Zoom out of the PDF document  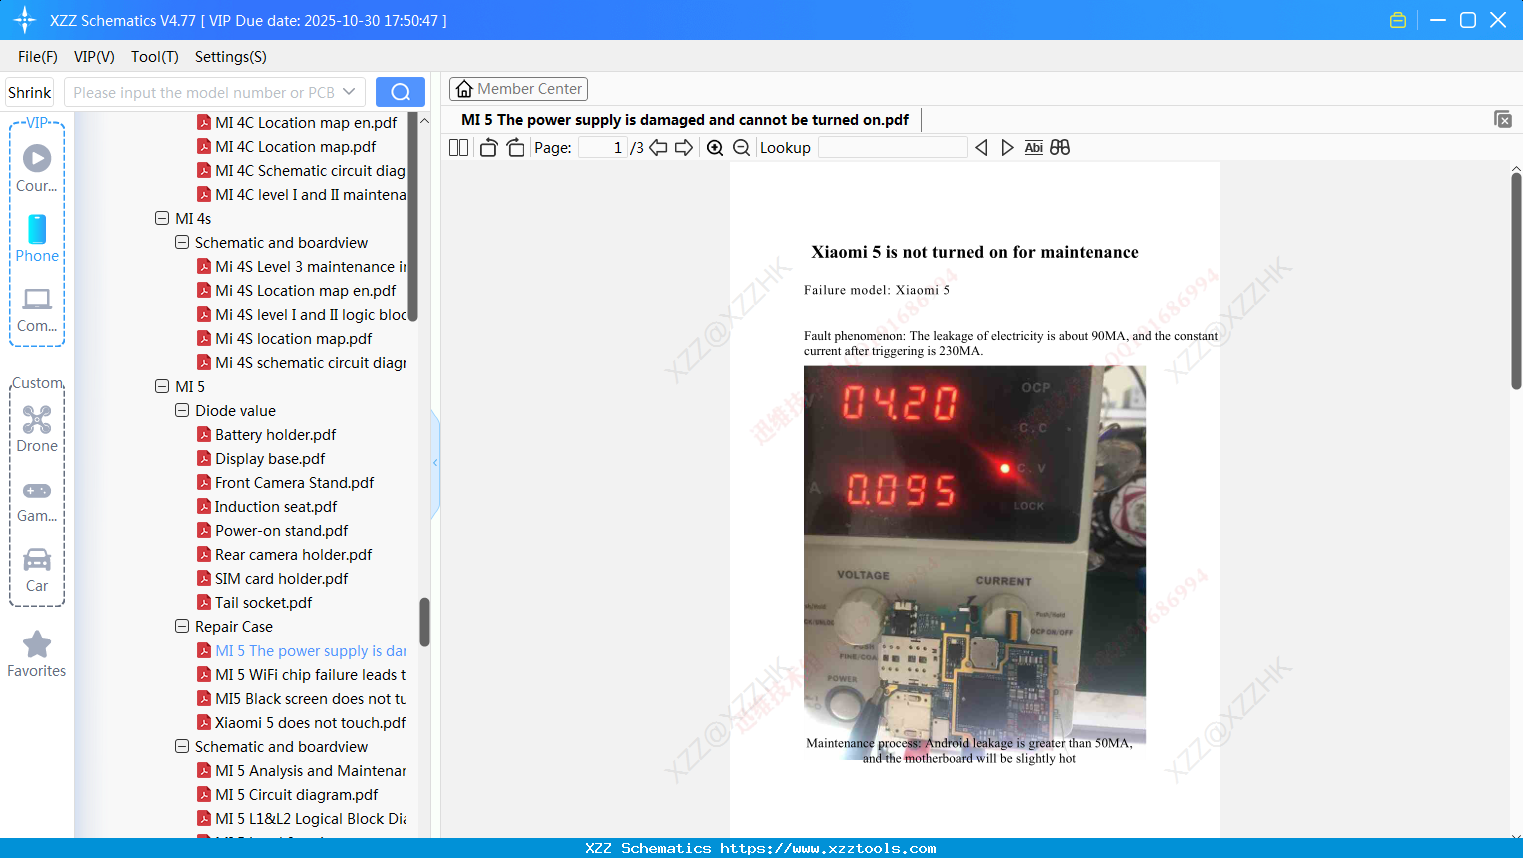[741, 147]
